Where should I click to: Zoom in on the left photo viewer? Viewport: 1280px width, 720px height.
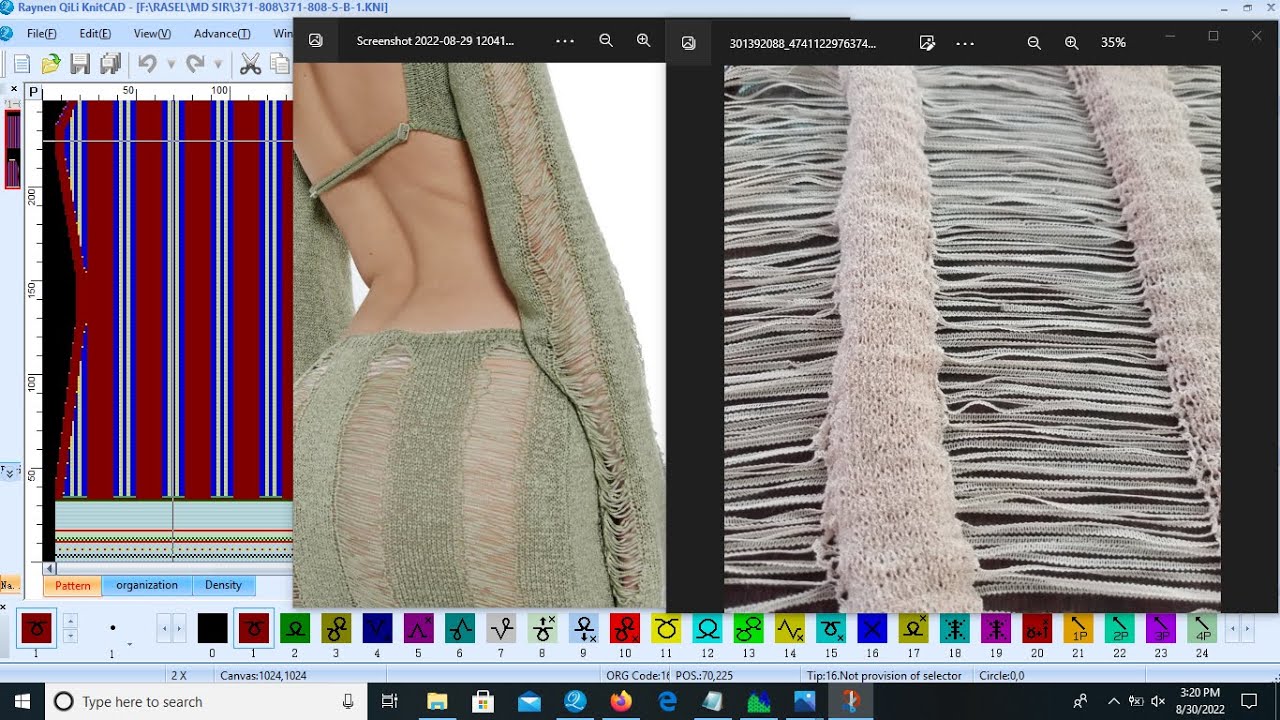tap(643, 41)
